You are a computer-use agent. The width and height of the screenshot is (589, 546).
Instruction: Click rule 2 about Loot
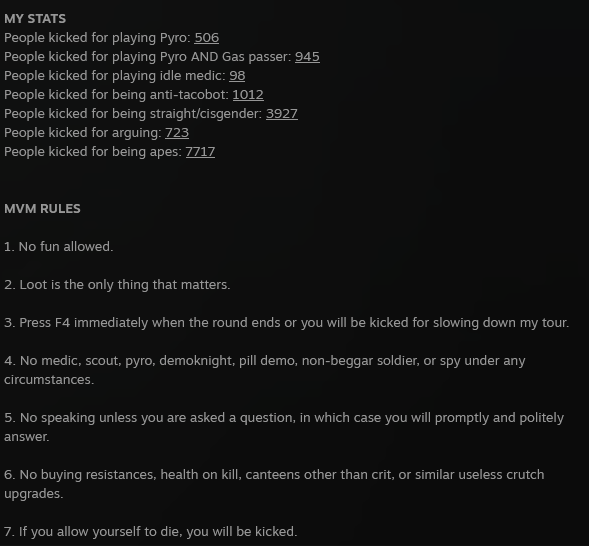coord(117,285)
